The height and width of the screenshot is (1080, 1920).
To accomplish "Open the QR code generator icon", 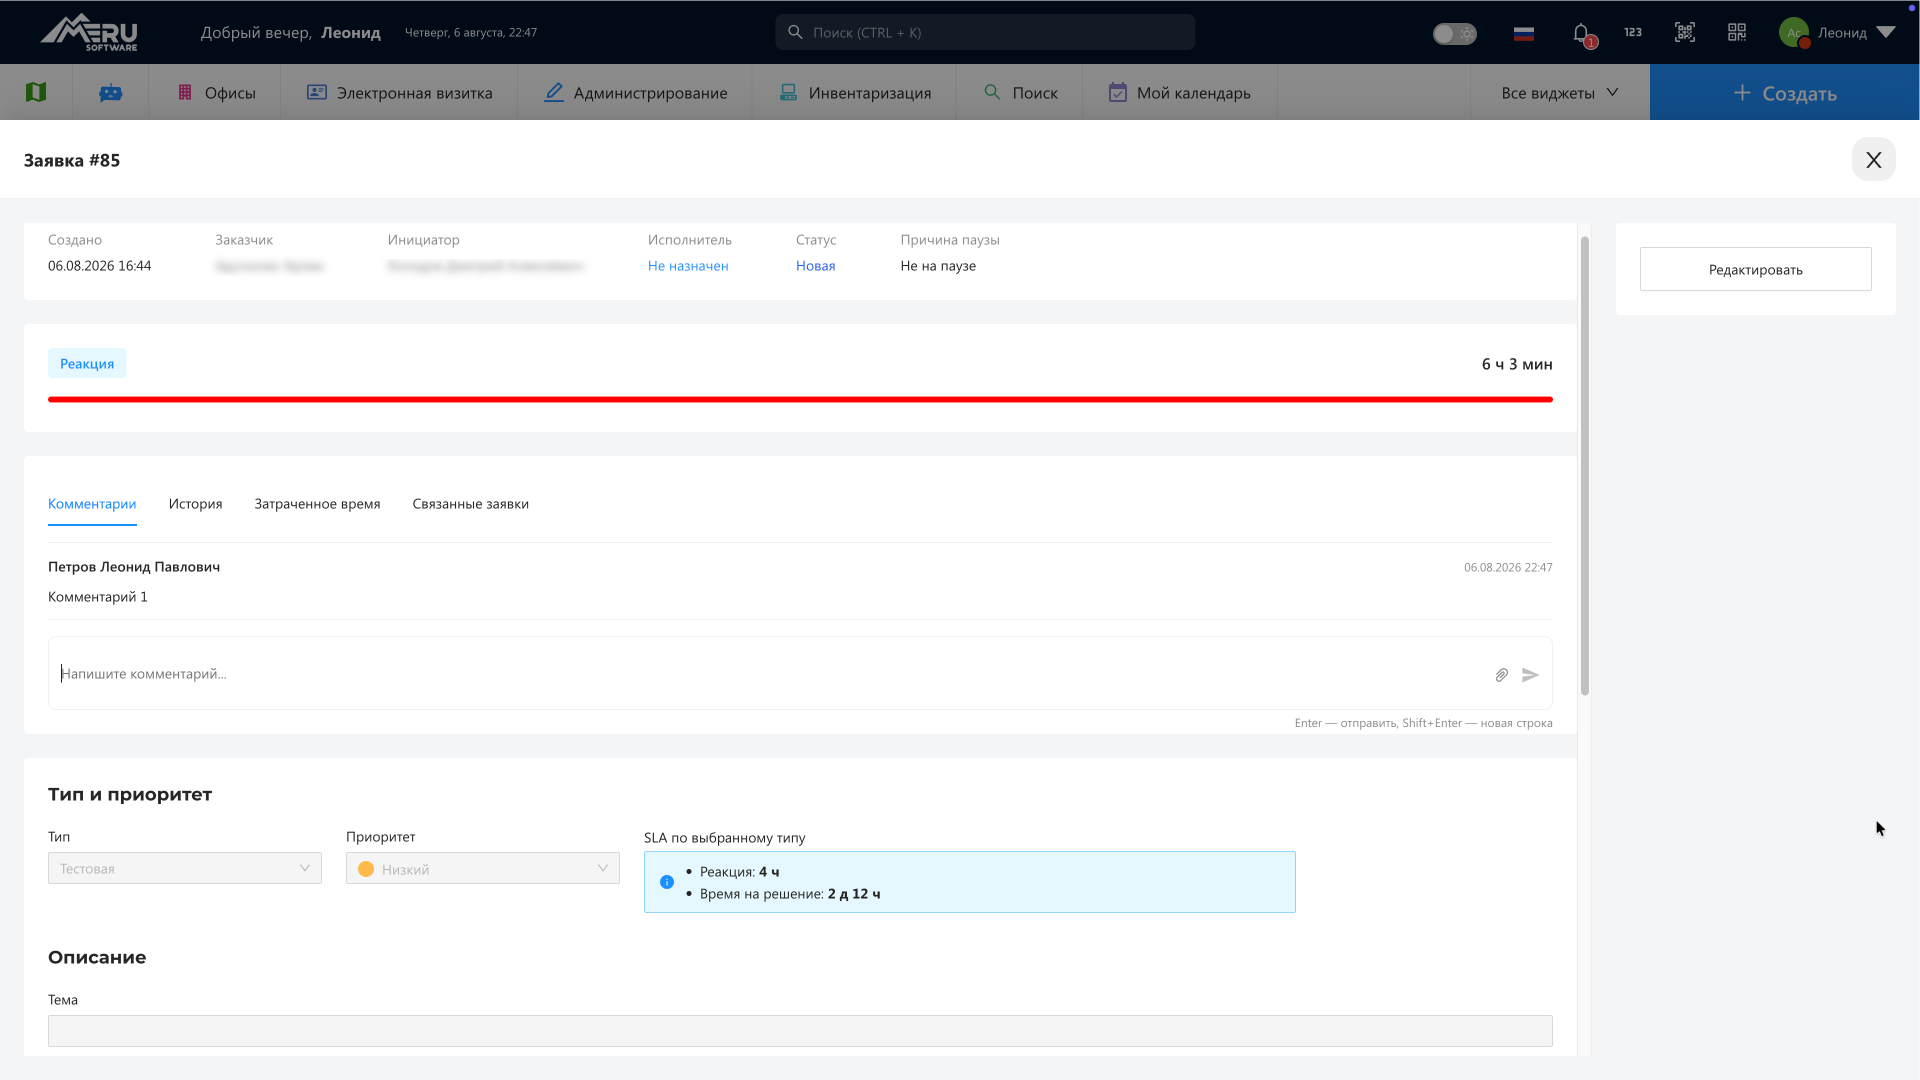I will coord(1737,32).
